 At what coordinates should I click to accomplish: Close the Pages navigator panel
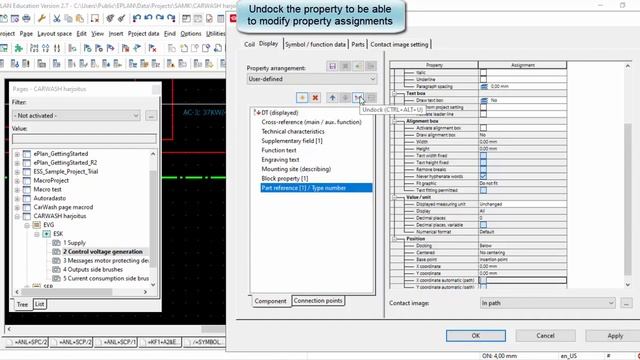click(x=156, y=89)
